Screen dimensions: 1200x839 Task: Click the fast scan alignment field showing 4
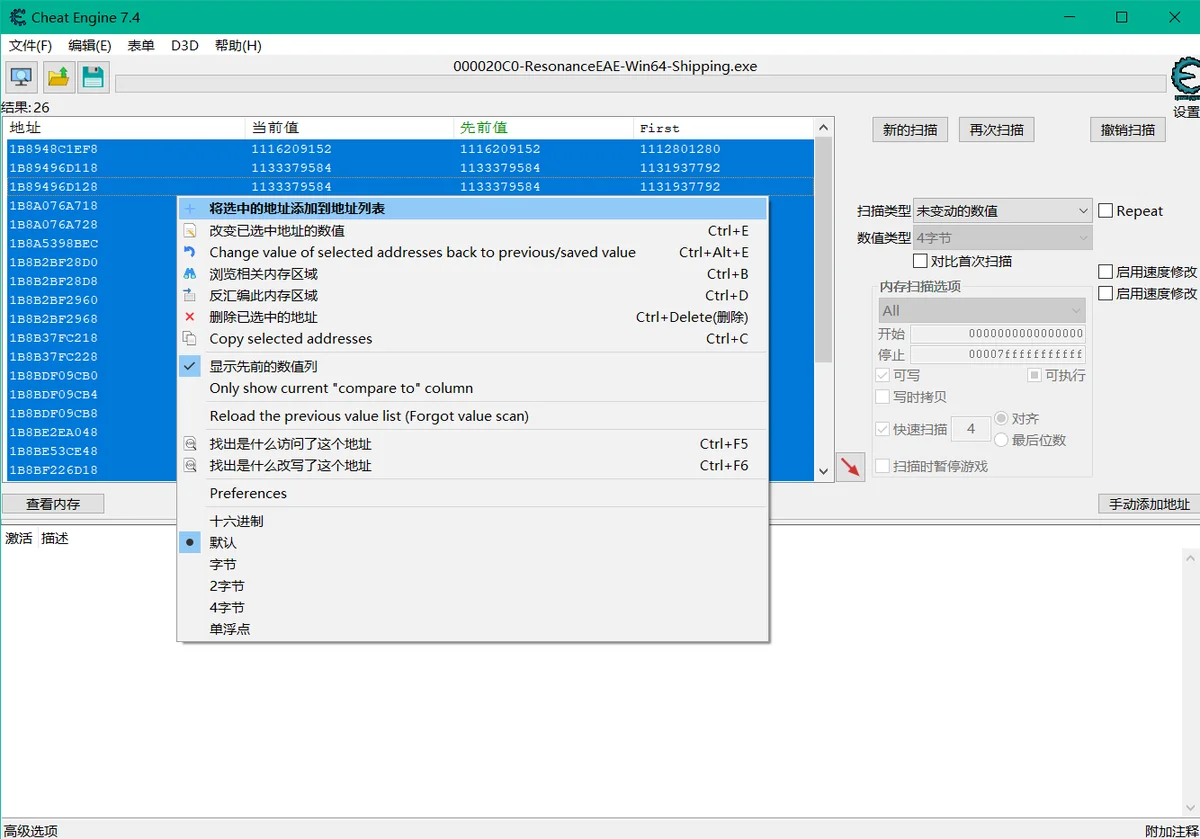tap(970, 429)
